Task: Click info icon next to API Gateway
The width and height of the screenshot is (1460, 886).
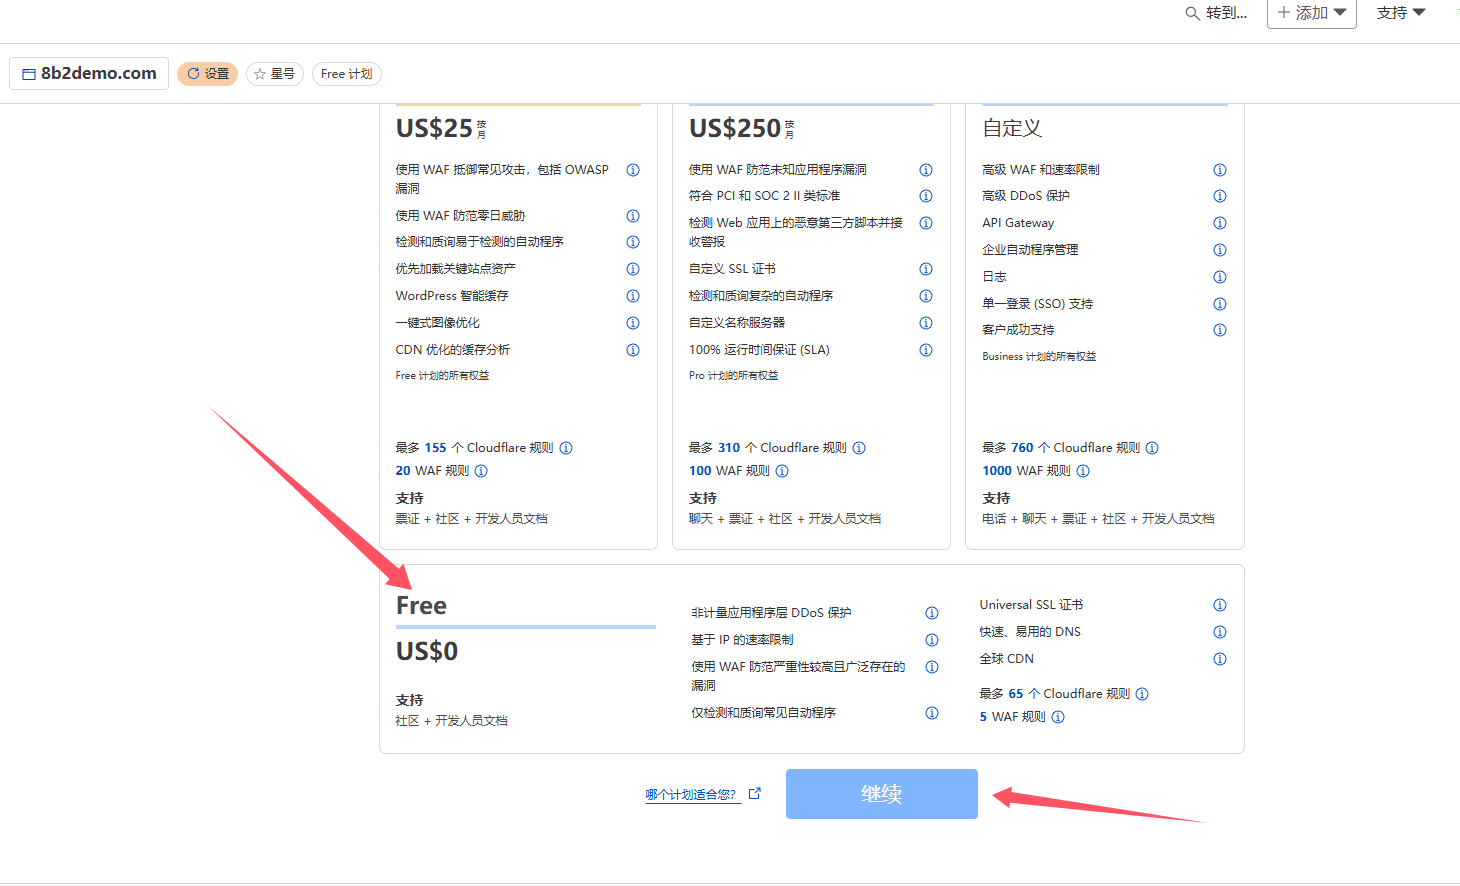Action: point(1220,223)
